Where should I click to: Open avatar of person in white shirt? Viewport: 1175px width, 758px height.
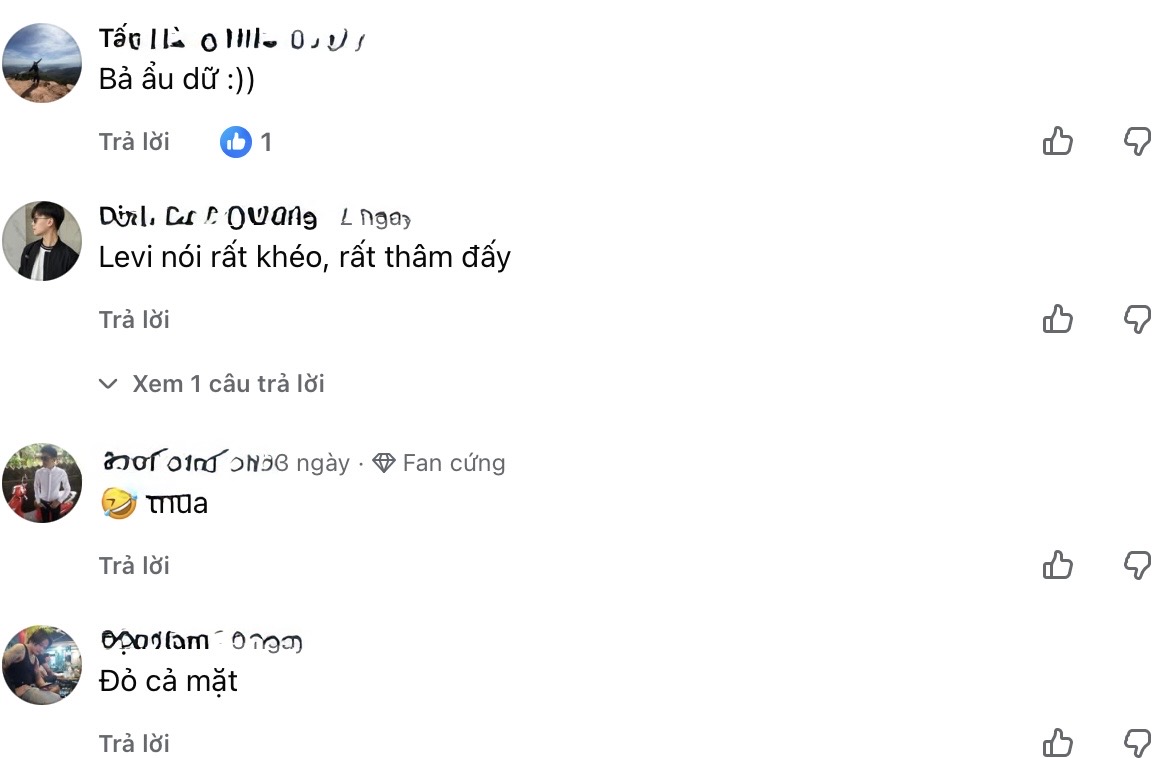click(42, 483)
